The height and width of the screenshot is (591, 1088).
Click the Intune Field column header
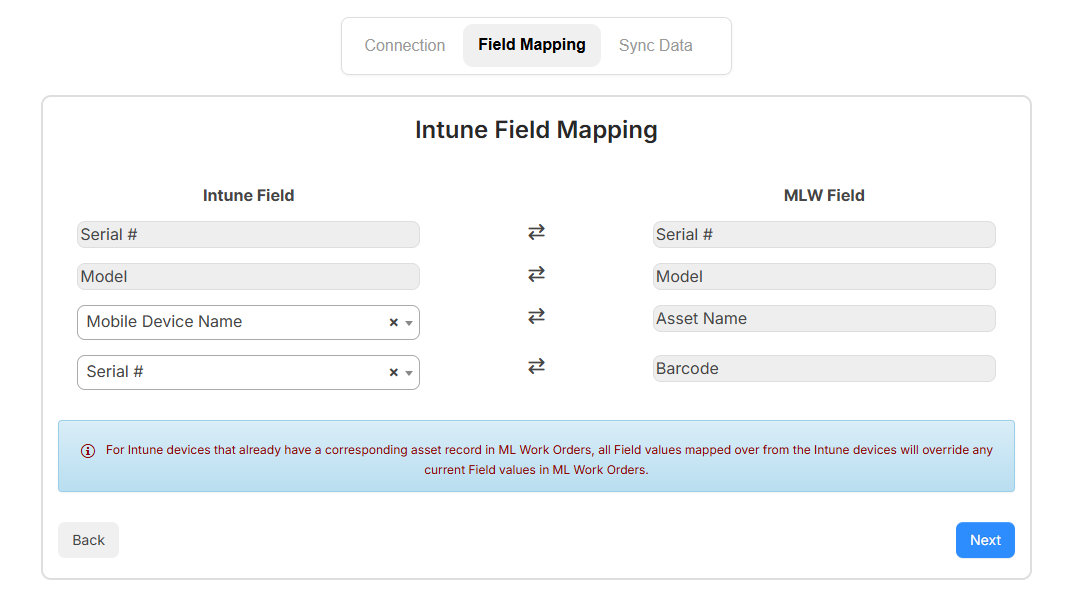pyautogui.click(x=248, y=196)
